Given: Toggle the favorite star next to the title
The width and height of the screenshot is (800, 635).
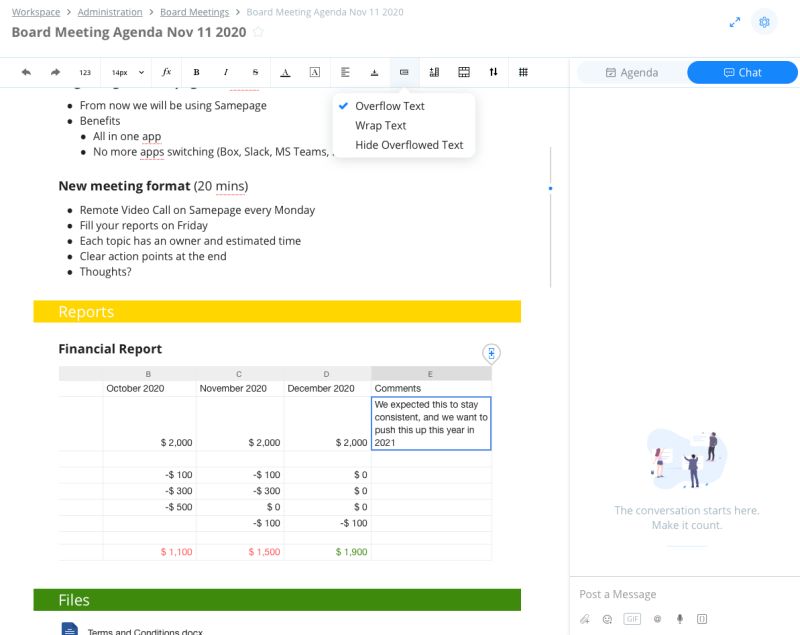Looking at the screenshot, I should click(257, 32).
